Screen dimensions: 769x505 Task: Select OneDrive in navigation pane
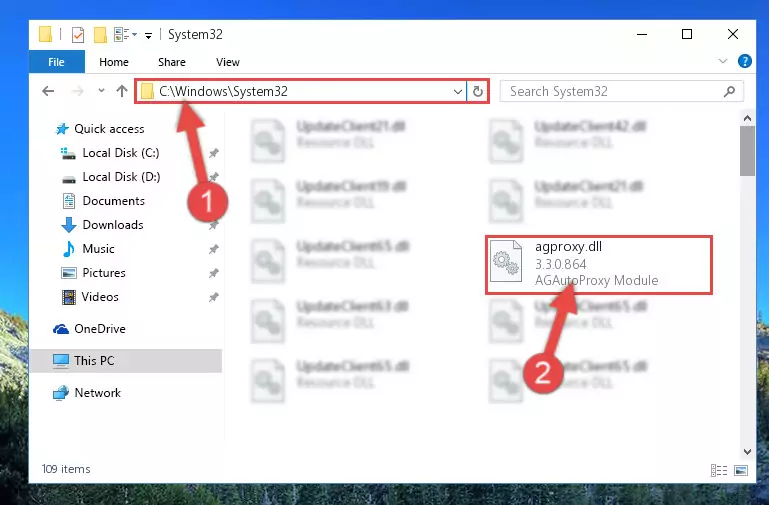click(x=100, y=329)
